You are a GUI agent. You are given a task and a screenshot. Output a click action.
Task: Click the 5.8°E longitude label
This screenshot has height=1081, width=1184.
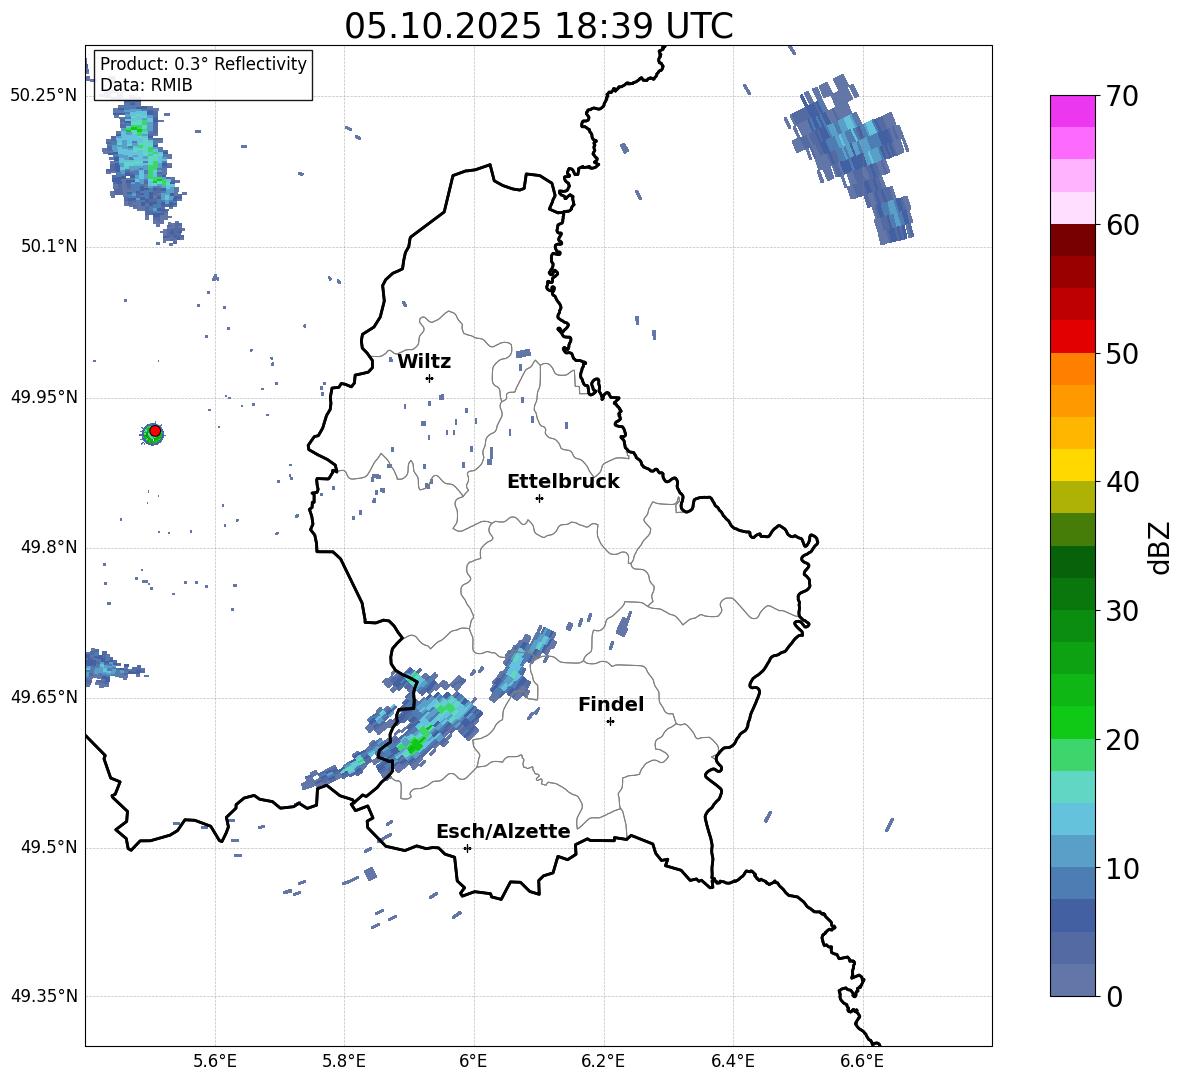click(x=344, y=1061)
